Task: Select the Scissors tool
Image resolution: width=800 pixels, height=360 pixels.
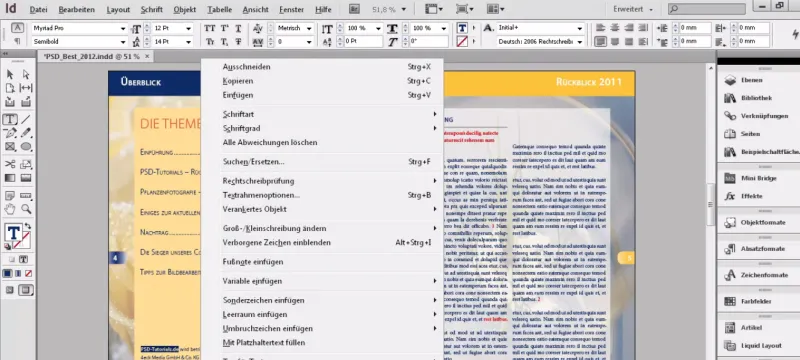Action: point(10,164)
